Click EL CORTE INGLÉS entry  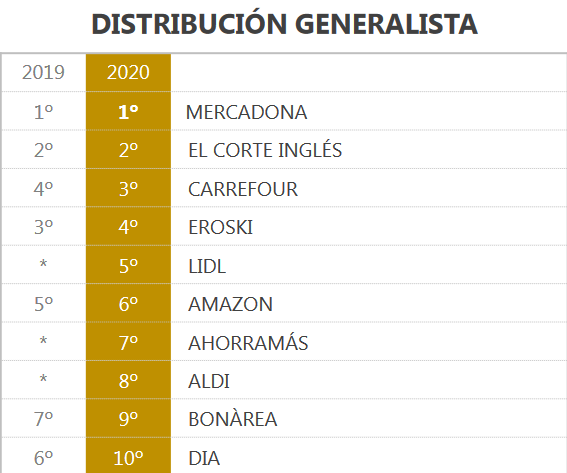point(265,150)
